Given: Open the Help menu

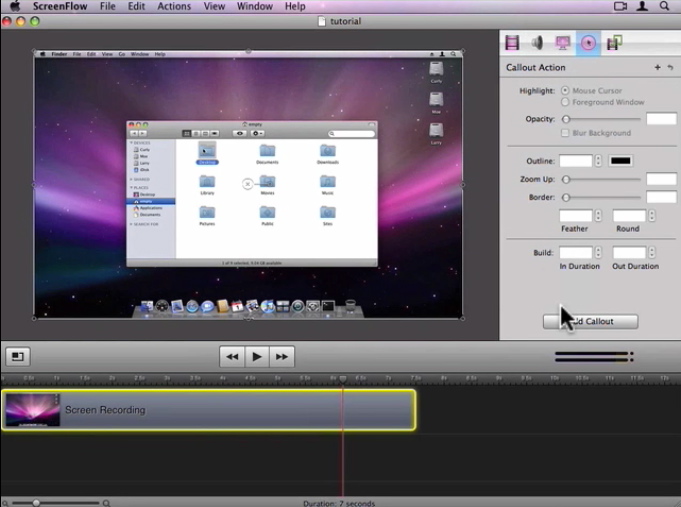Looking at the screenshot, I should (295, 6).
